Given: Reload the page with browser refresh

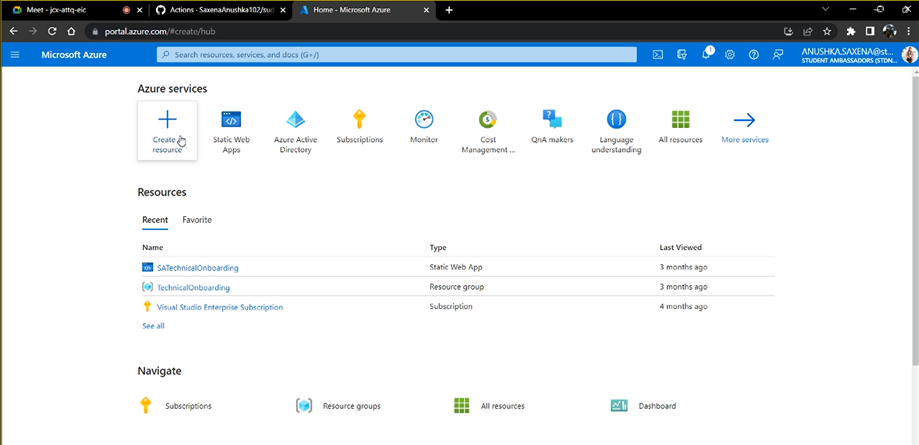Looking at the screenshot, I should pyautogui.click(x=52, y=31).
